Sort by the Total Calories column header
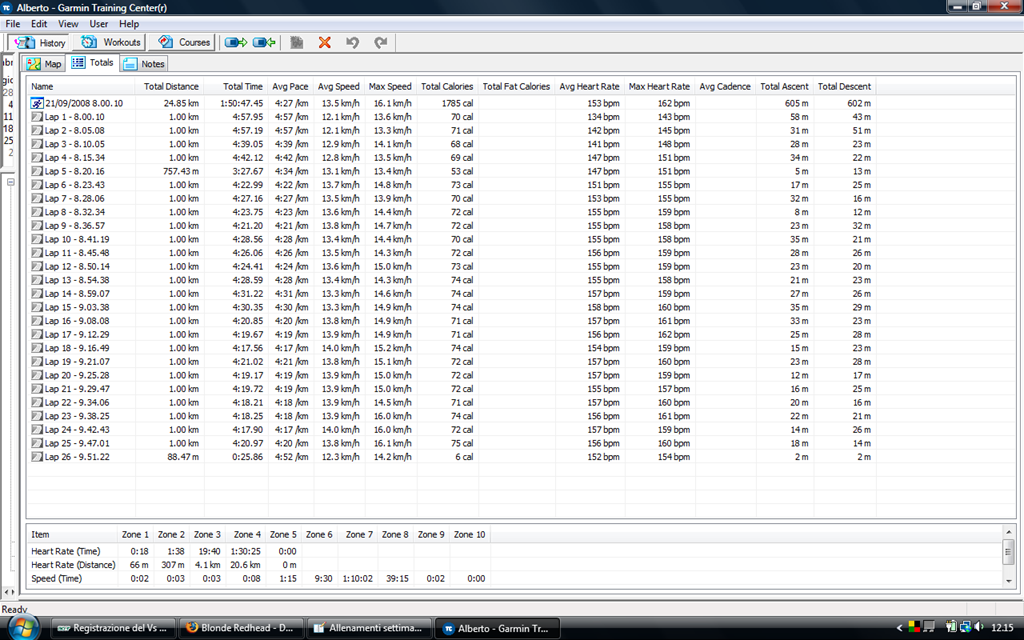The height and width of the screenshot is (640, 1024). 447,86
